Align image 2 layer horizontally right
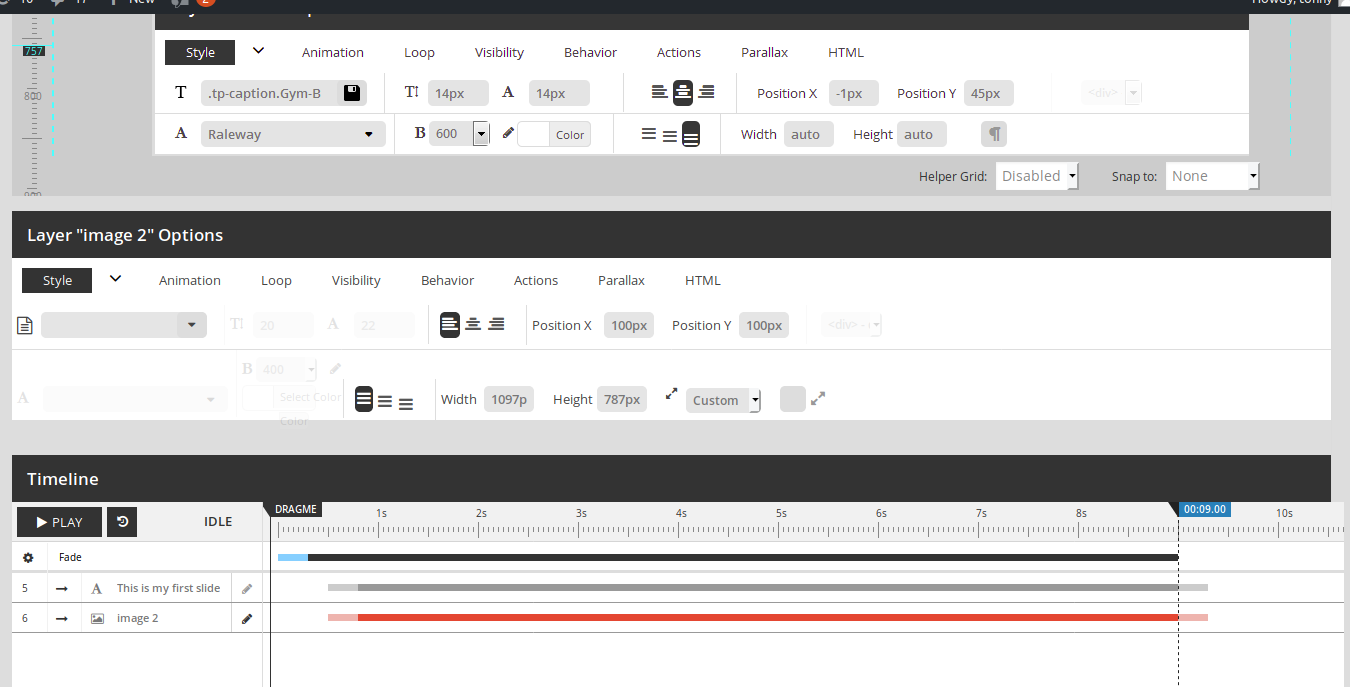This screenshot has height=687, width=1350. pos(496,325)
